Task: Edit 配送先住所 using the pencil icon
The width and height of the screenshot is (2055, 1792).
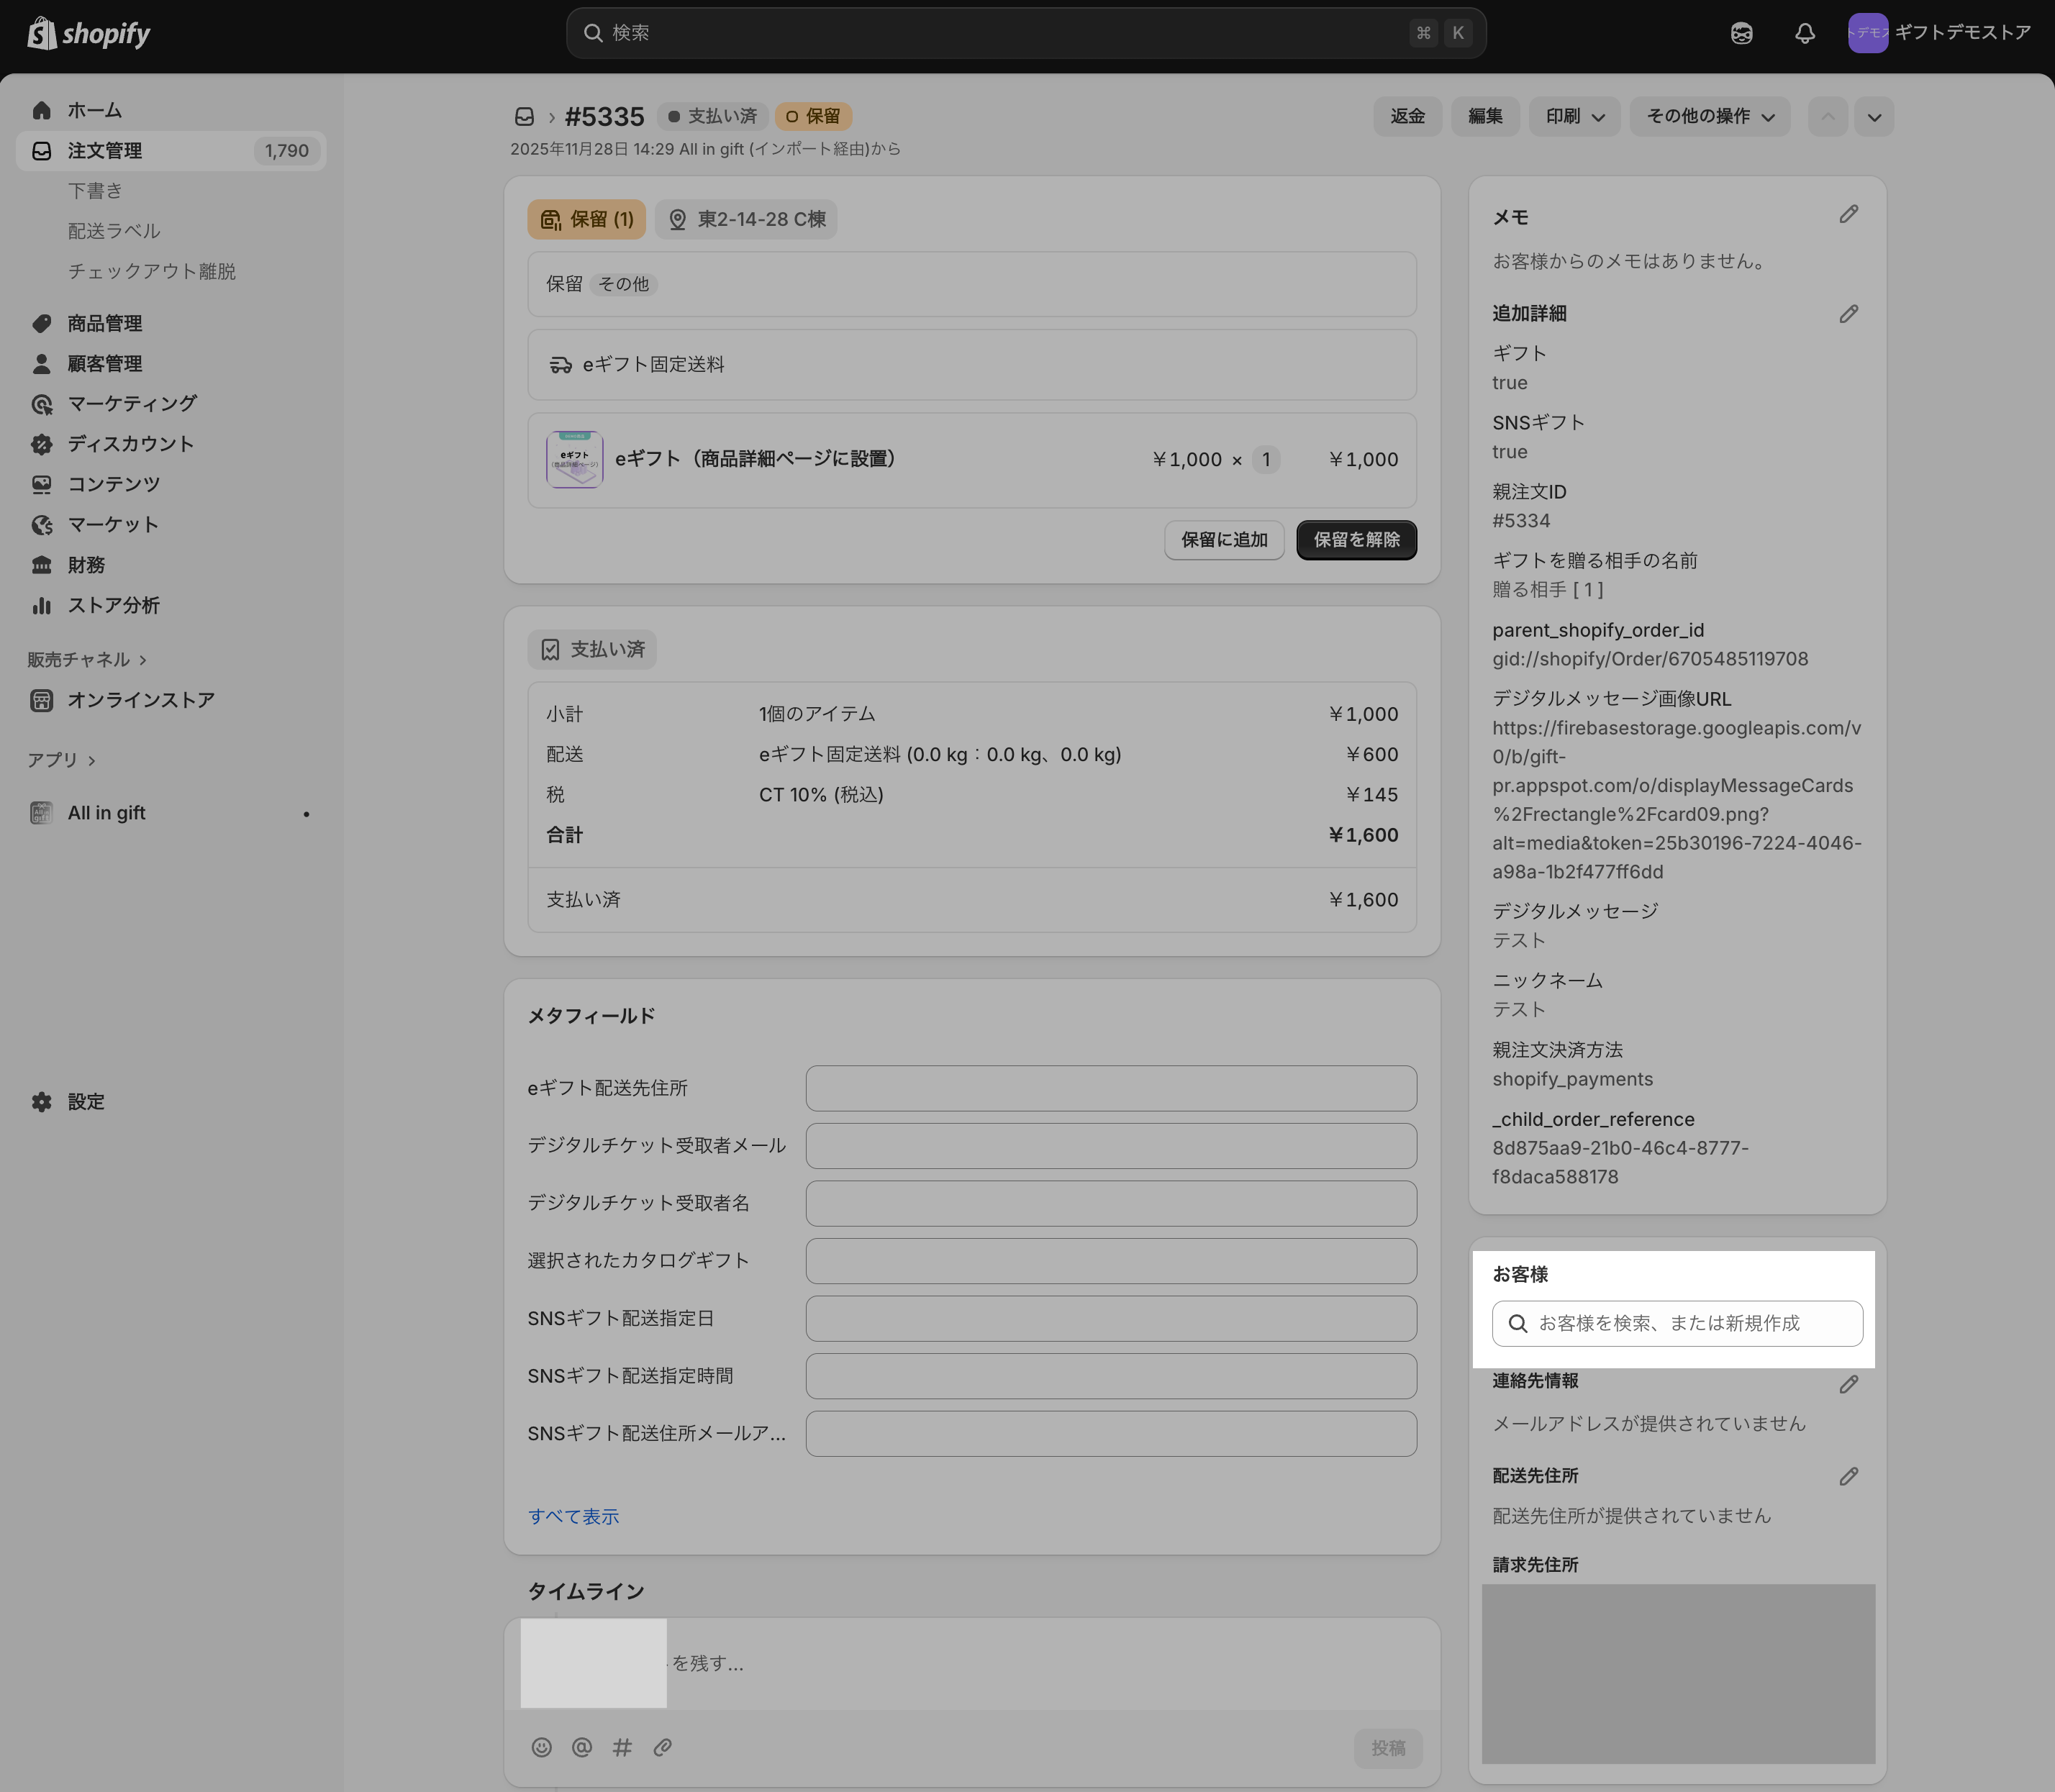Action: [1848, 1476]
